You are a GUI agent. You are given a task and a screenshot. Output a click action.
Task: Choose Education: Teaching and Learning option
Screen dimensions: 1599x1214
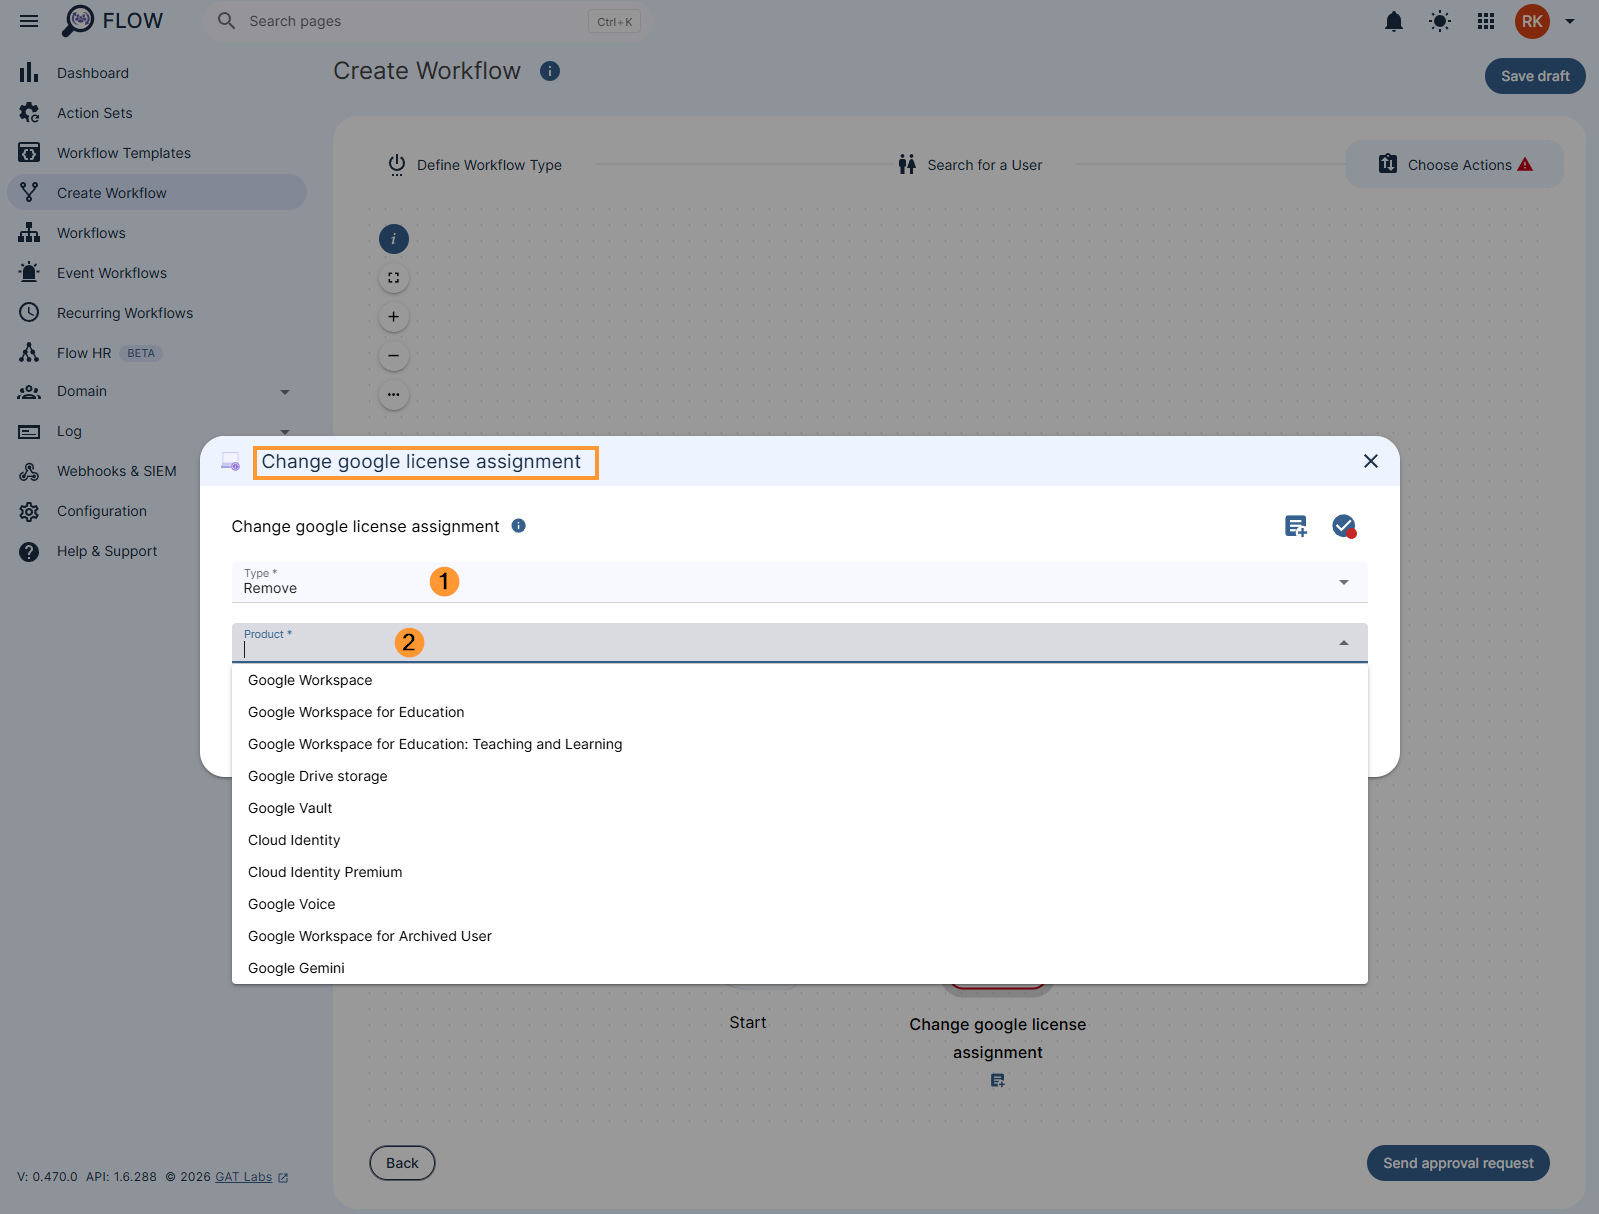(x=799, y=744)
